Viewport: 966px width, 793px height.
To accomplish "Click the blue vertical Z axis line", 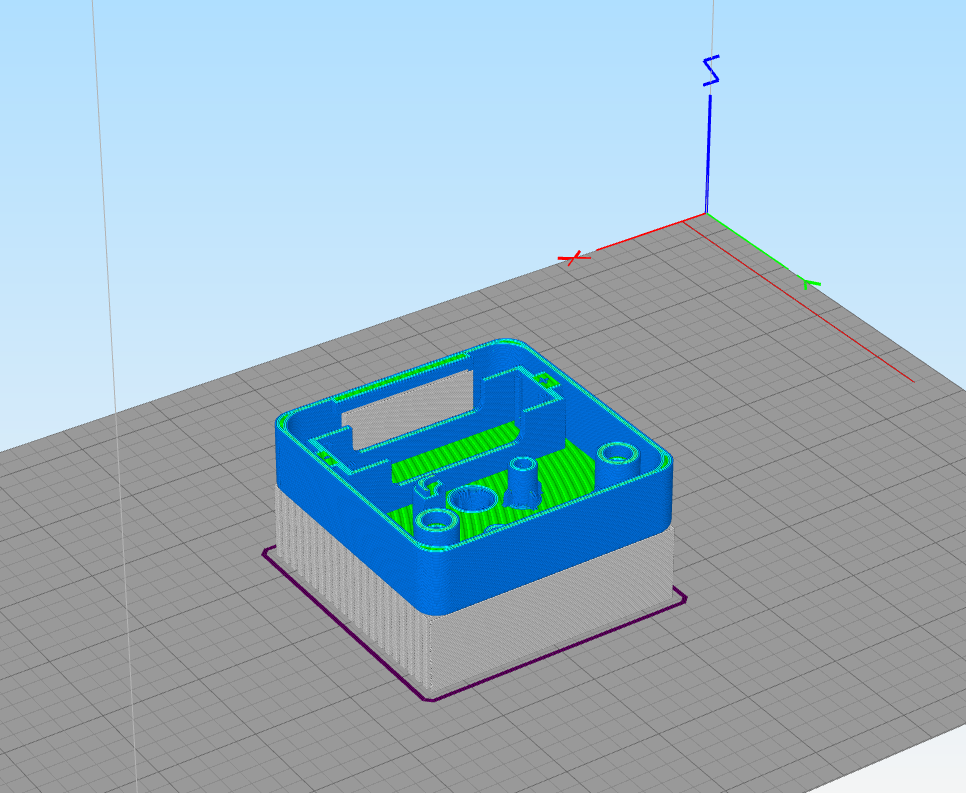I will (708, 154).
